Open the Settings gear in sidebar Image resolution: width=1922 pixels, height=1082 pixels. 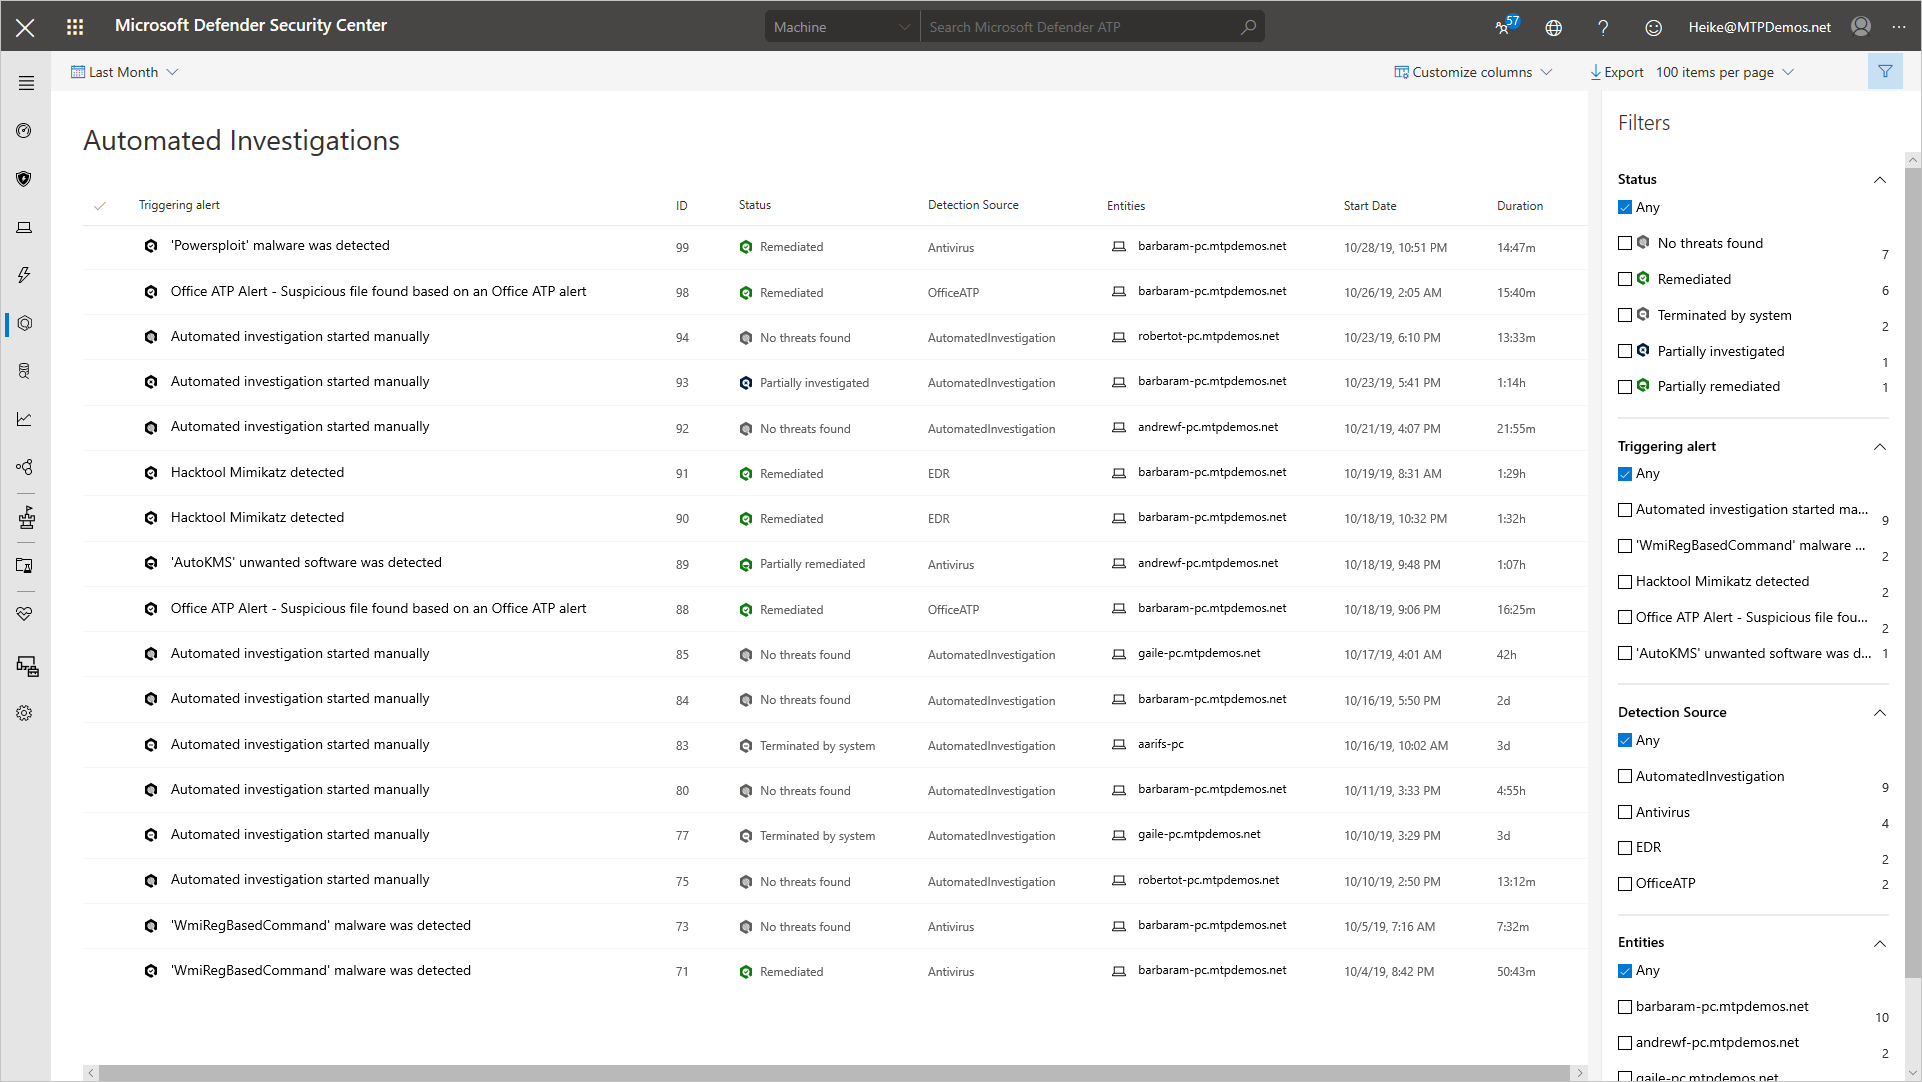click(x=25, y=713)
